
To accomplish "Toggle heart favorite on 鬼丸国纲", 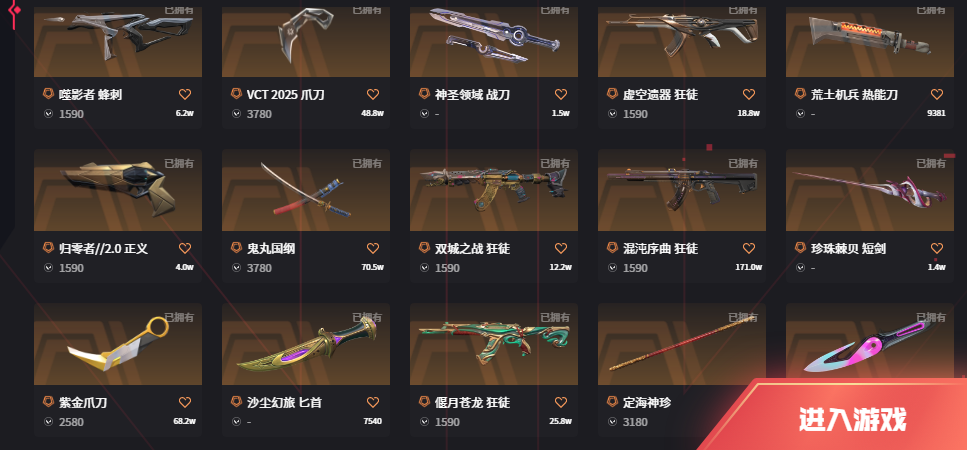I will point(372,248).
